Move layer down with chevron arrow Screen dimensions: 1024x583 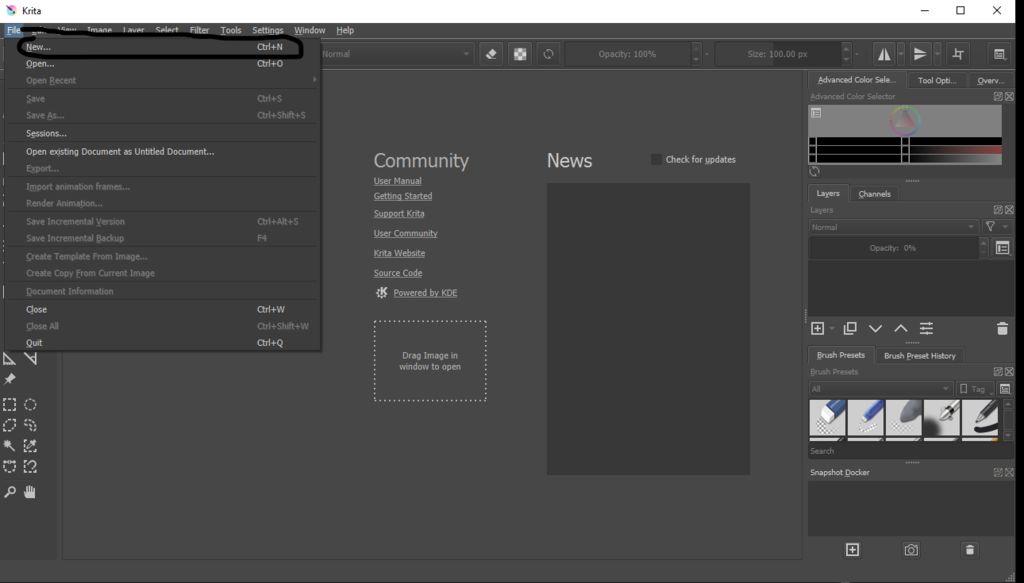875,328
